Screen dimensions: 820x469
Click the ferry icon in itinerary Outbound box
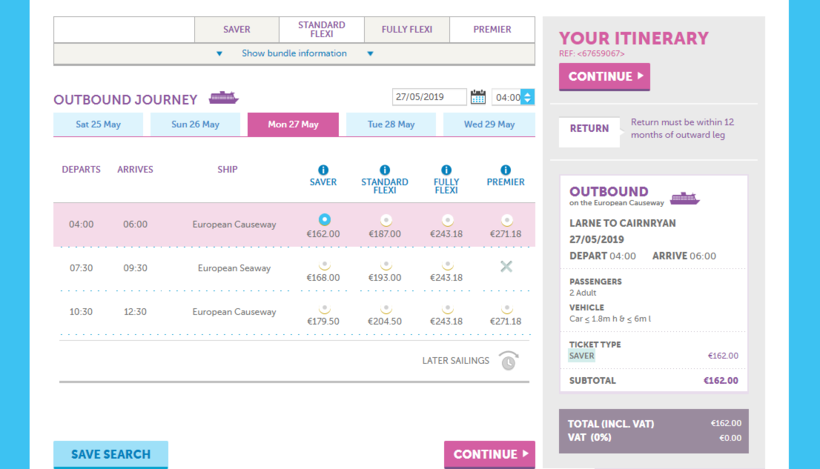(684, 198)
